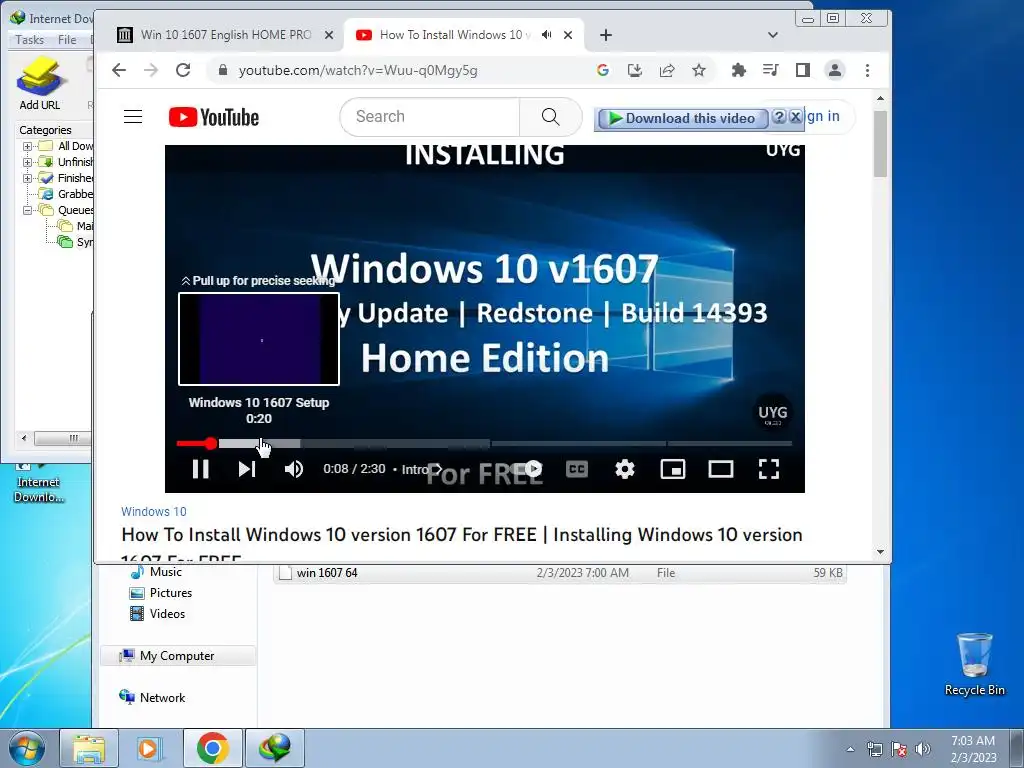
Task: Click the UYG channel watermark
Action: 773,413
